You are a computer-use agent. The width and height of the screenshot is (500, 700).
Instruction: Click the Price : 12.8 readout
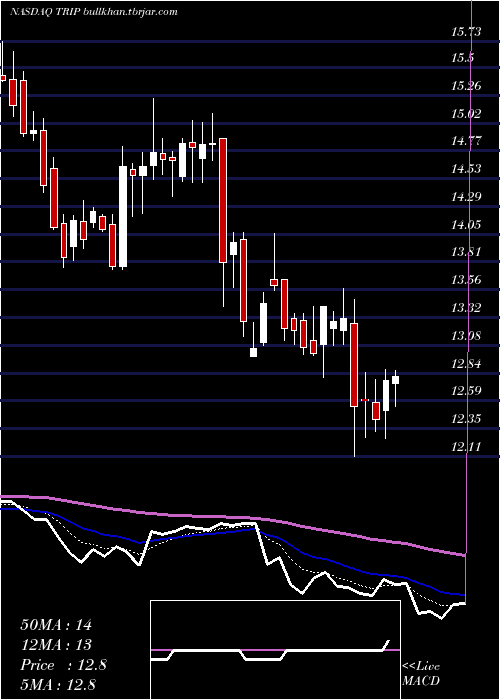(63, 665)
